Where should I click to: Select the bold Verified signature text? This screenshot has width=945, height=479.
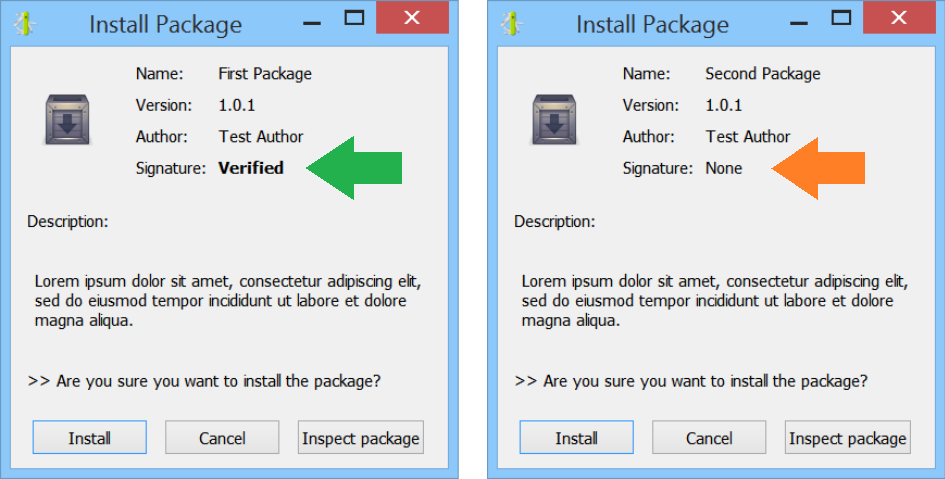(x=251, y=167)
